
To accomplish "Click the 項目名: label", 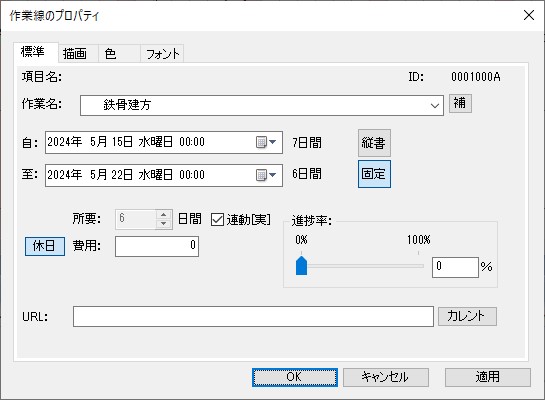I will [x=42, y=77].
